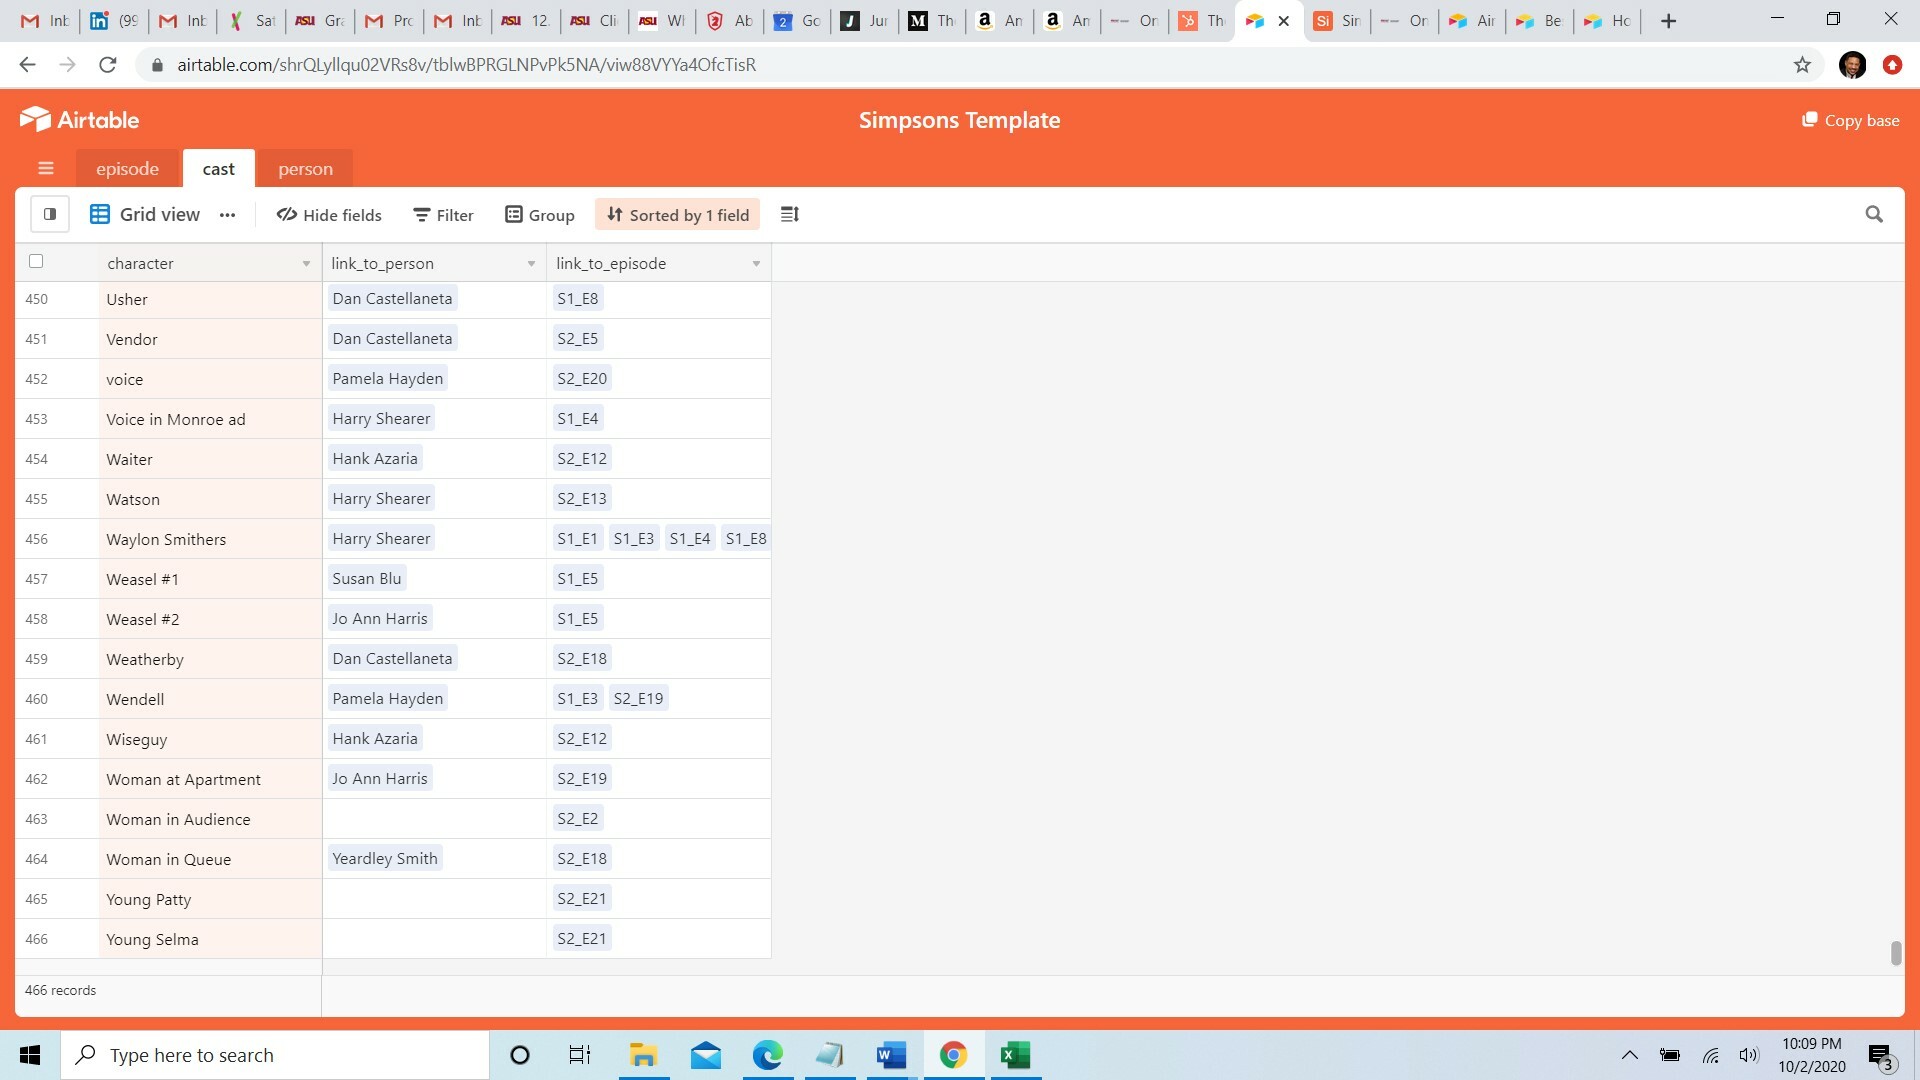Image resolution: width=1920 pixels, height=1080 pixels.
Task: Open the notification center icon
Action: (x=1881, y=1056)
